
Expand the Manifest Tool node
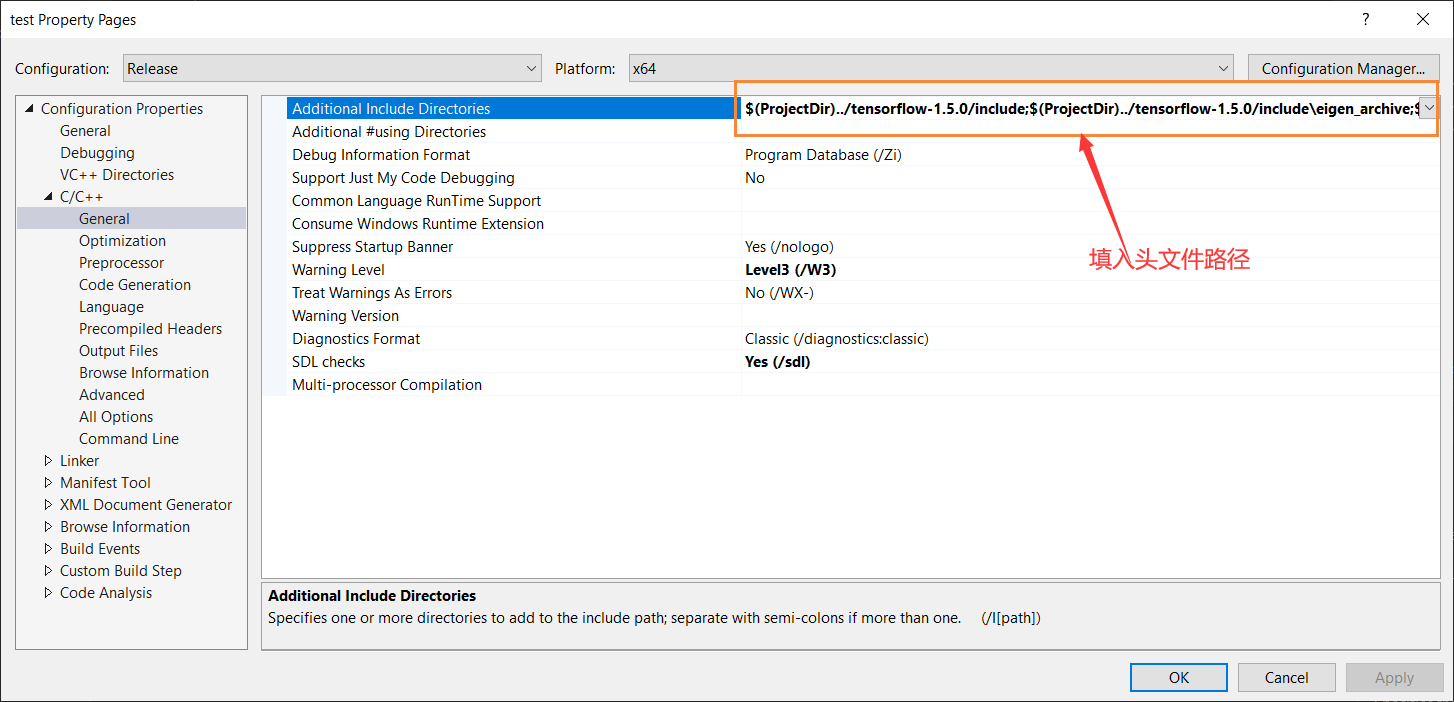[x=46, y=482]
